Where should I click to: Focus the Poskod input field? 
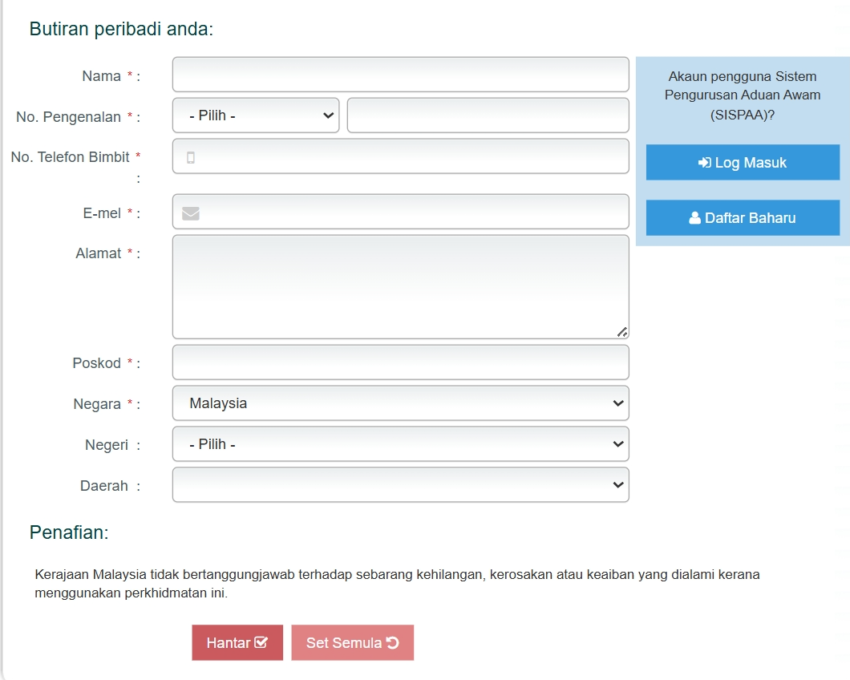point(400,363)
